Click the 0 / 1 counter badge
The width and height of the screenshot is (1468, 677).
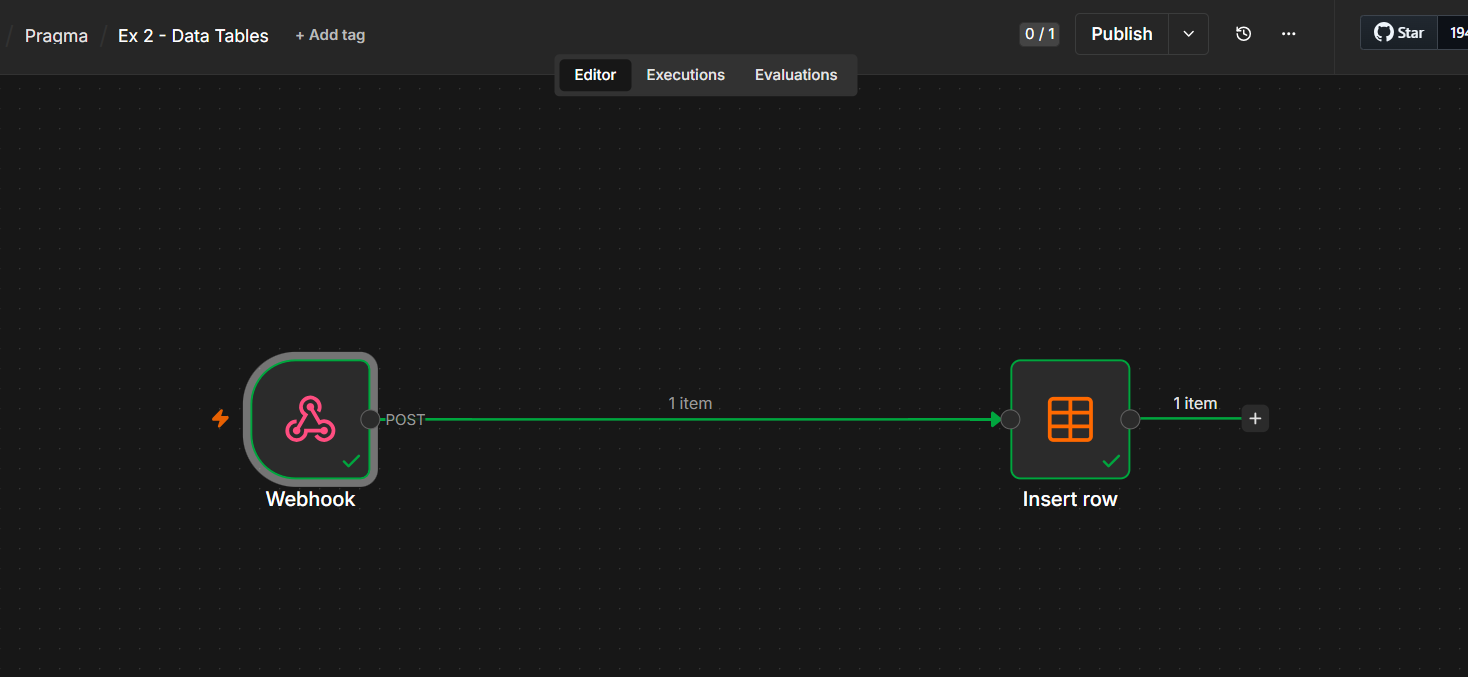[1040, 34]
